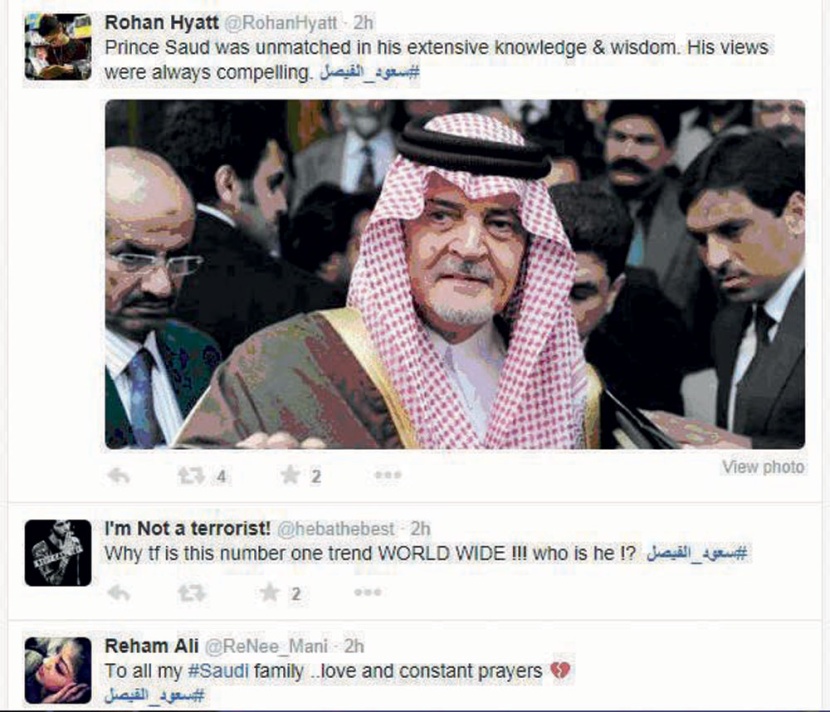Reply to Rohan Hyatt's tweet
This screenshot has height=712, width=830.
pos(119,476)
